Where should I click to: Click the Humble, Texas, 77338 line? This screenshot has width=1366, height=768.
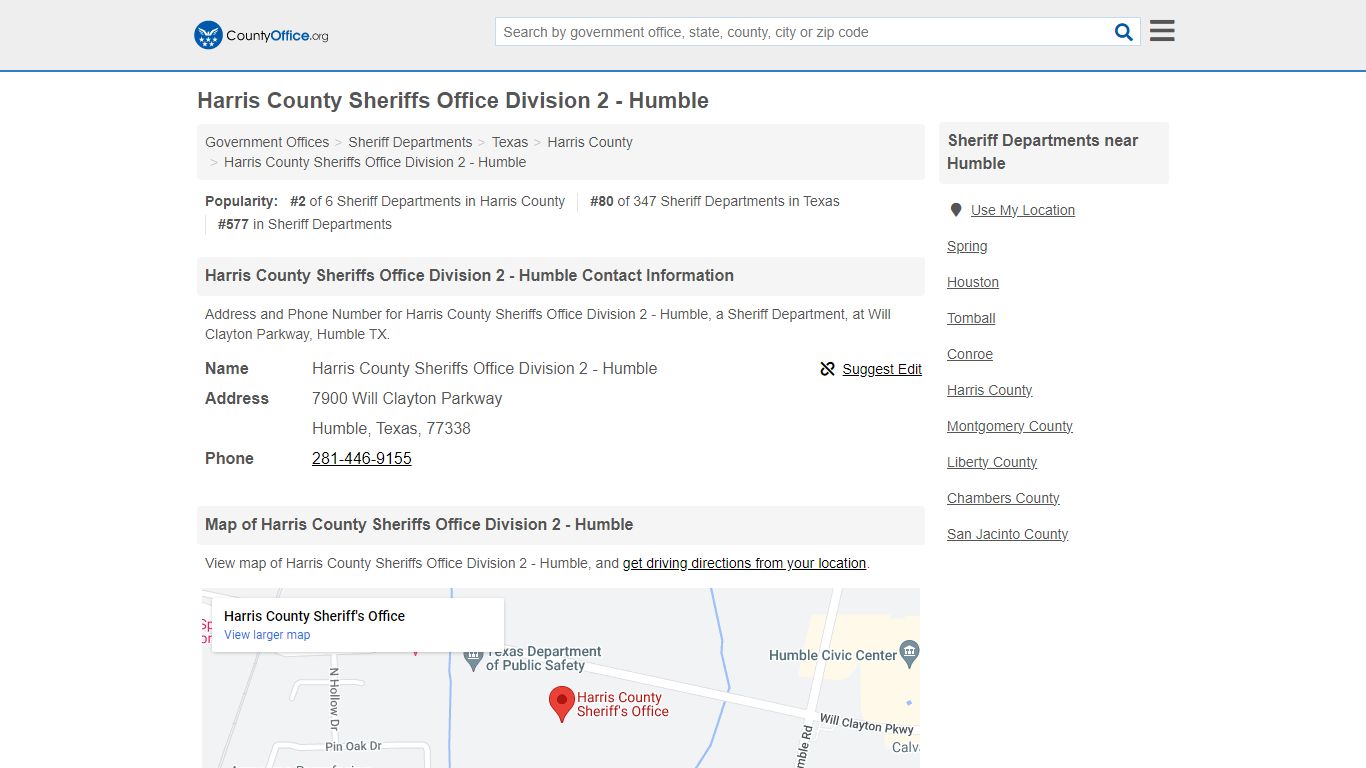point(391,428)
